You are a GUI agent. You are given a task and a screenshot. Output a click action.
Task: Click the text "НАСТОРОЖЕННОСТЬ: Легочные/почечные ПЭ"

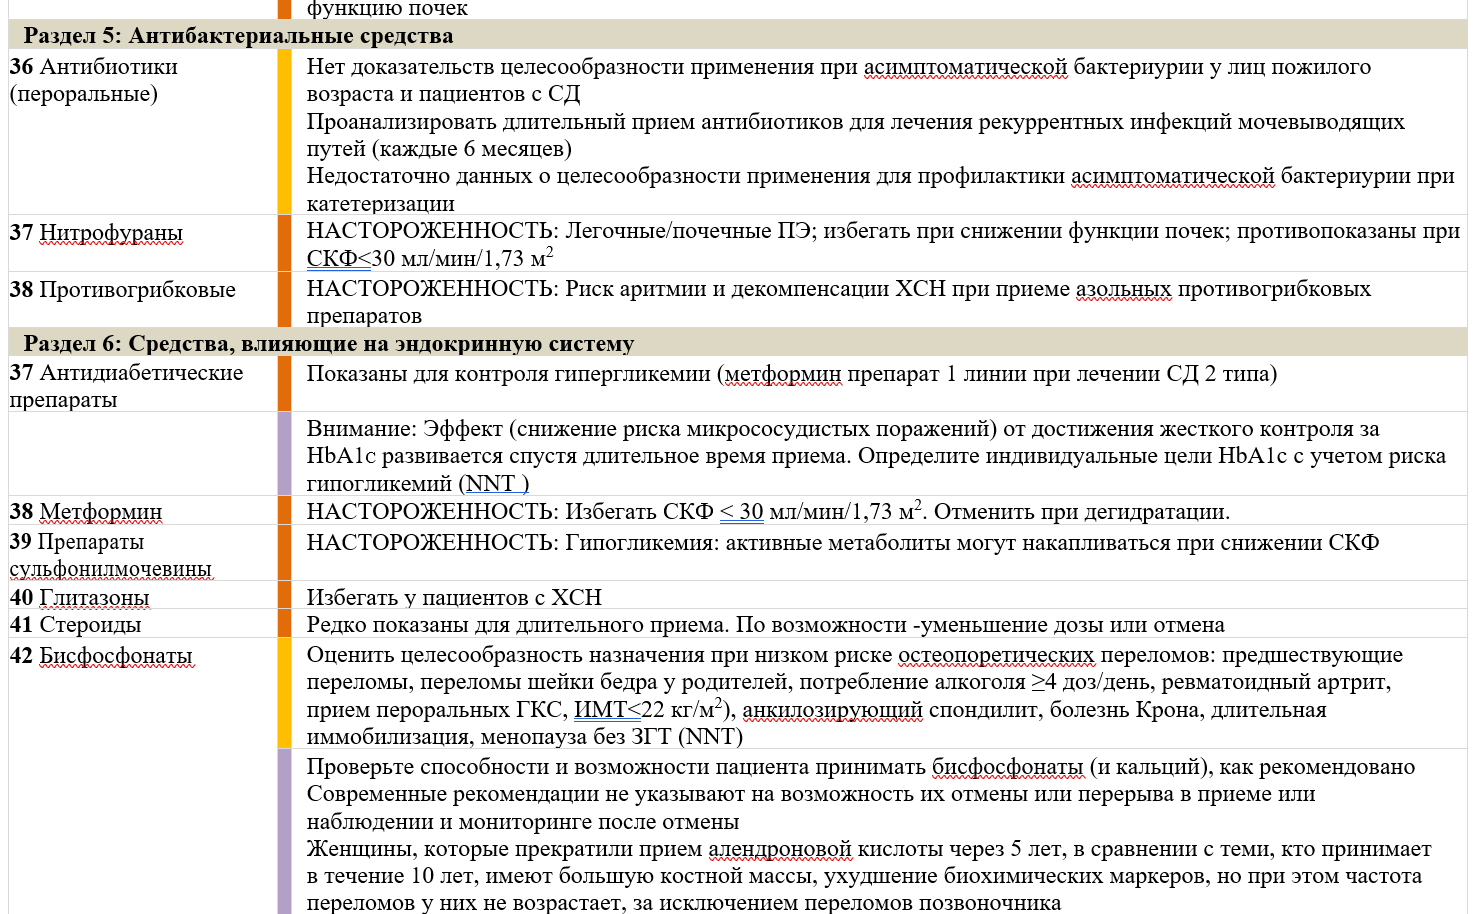[562, 231]
